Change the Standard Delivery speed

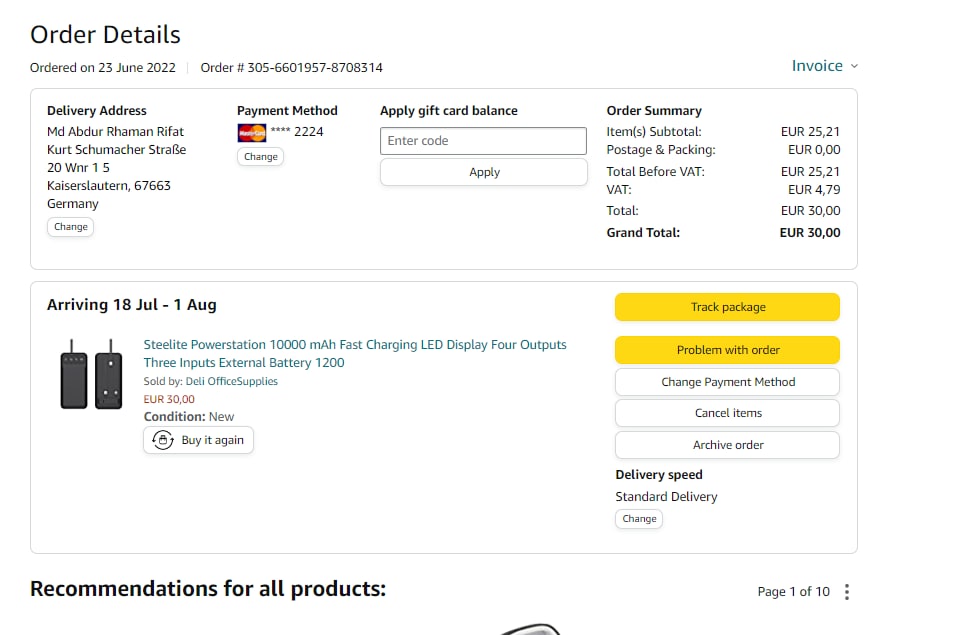coord(639,519)
